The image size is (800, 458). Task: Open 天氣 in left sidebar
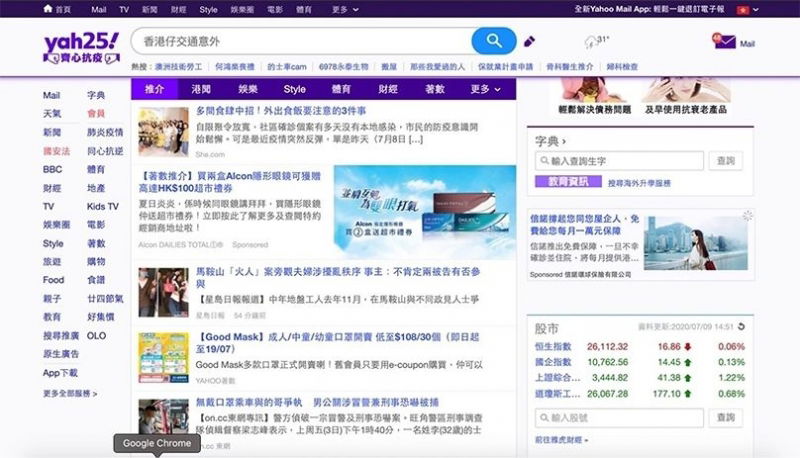(x=52, y=114)
